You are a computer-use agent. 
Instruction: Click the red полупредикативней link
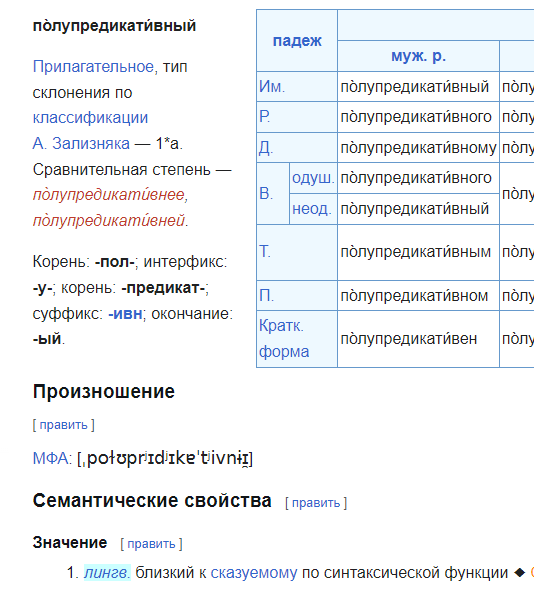tap(109, 220)
